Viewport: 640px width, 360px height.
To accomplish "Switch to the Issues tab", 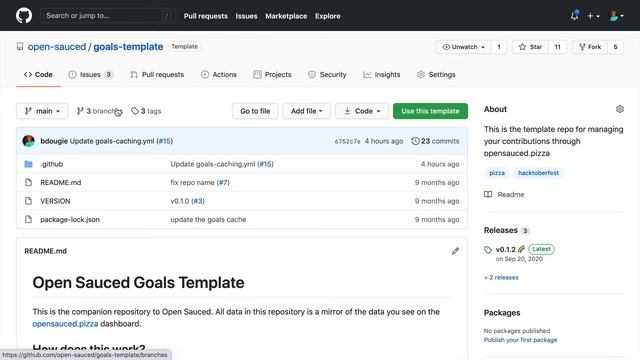I will [x=91, y=75].
